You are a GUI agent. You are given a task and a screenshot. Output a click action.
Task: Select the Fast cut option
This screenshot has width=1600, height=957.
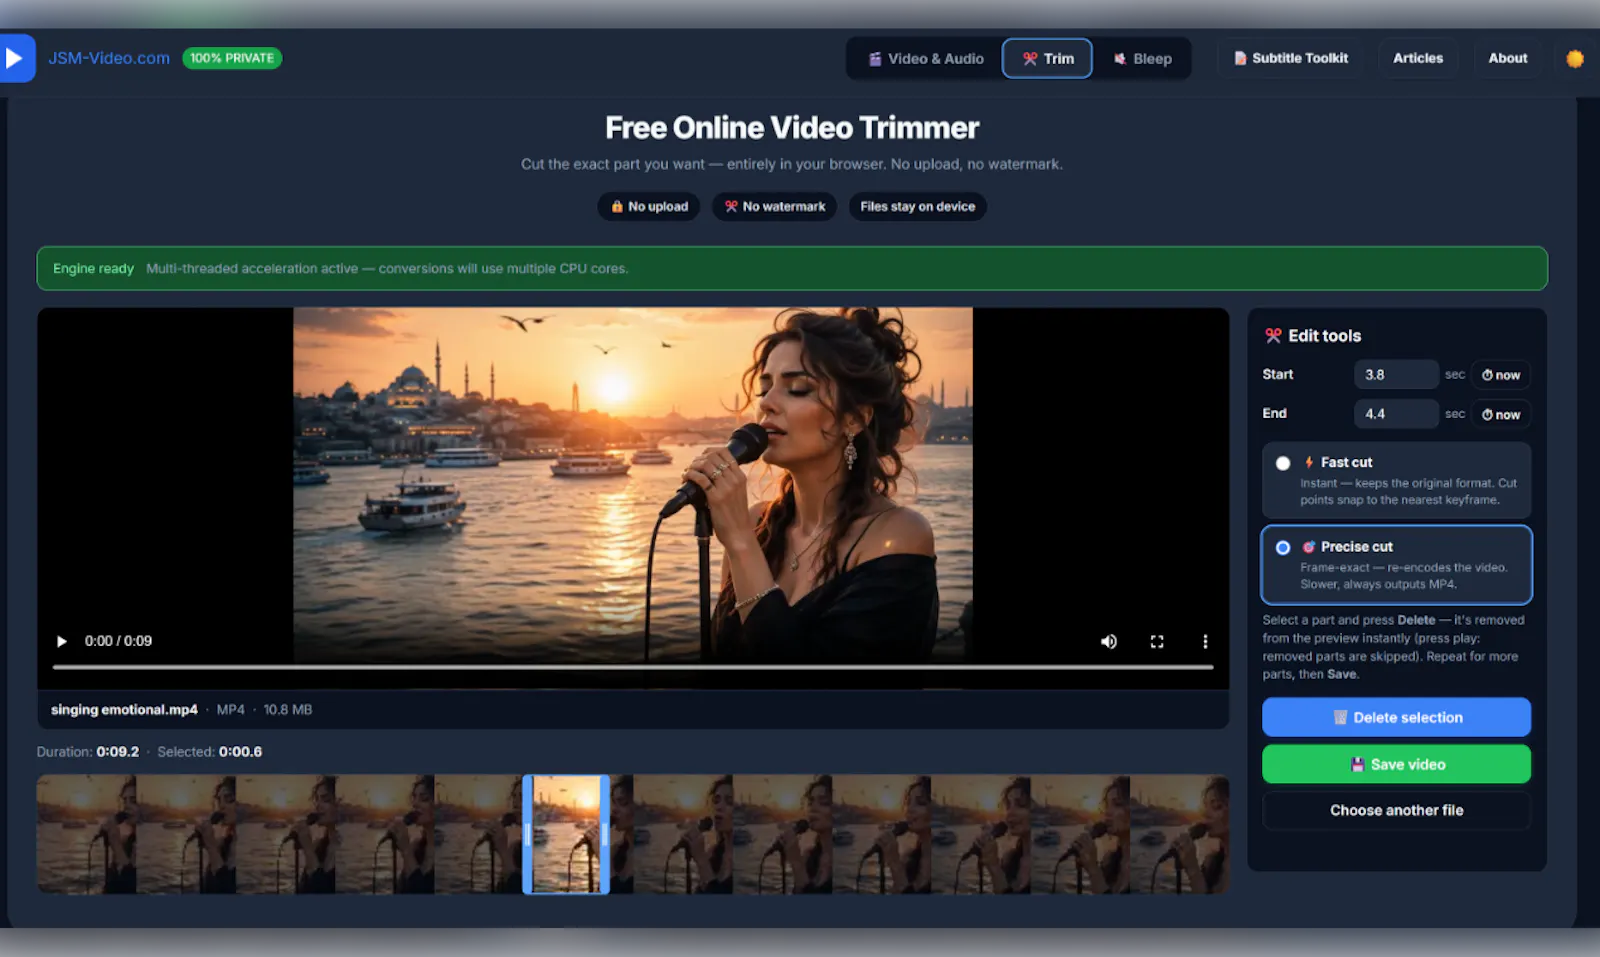coord(1396,480)
